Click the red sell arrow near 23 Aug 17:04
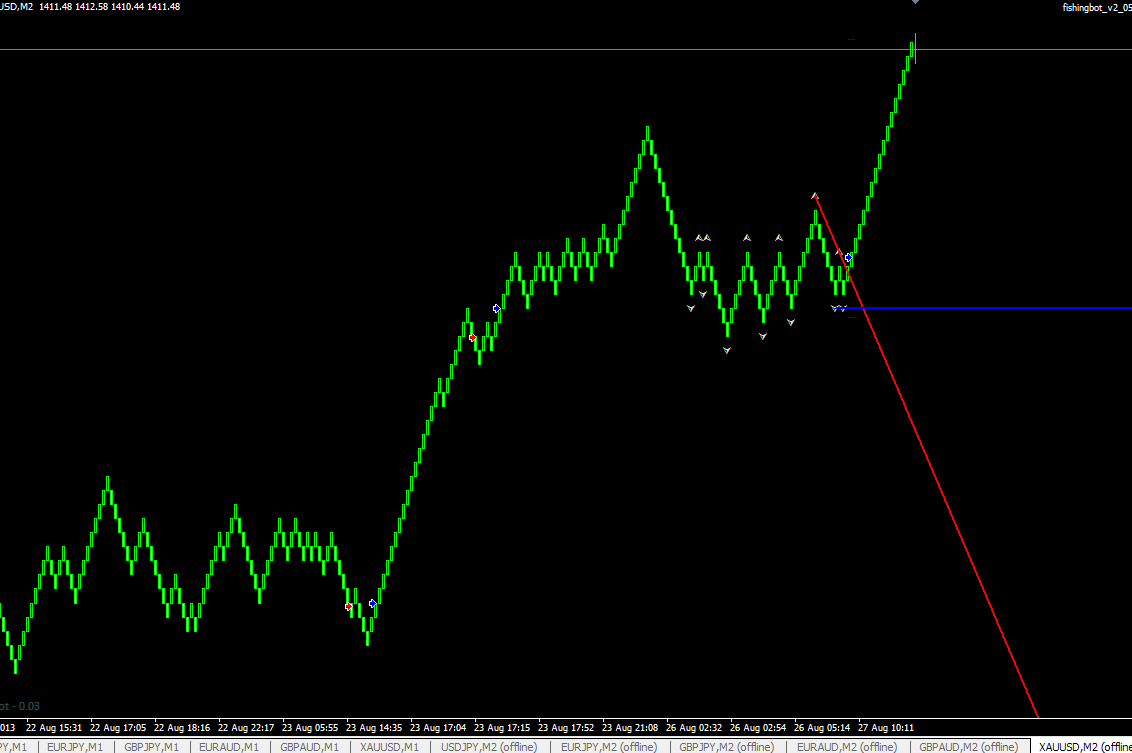This screenshot has width=1132, height=753. 472,338
